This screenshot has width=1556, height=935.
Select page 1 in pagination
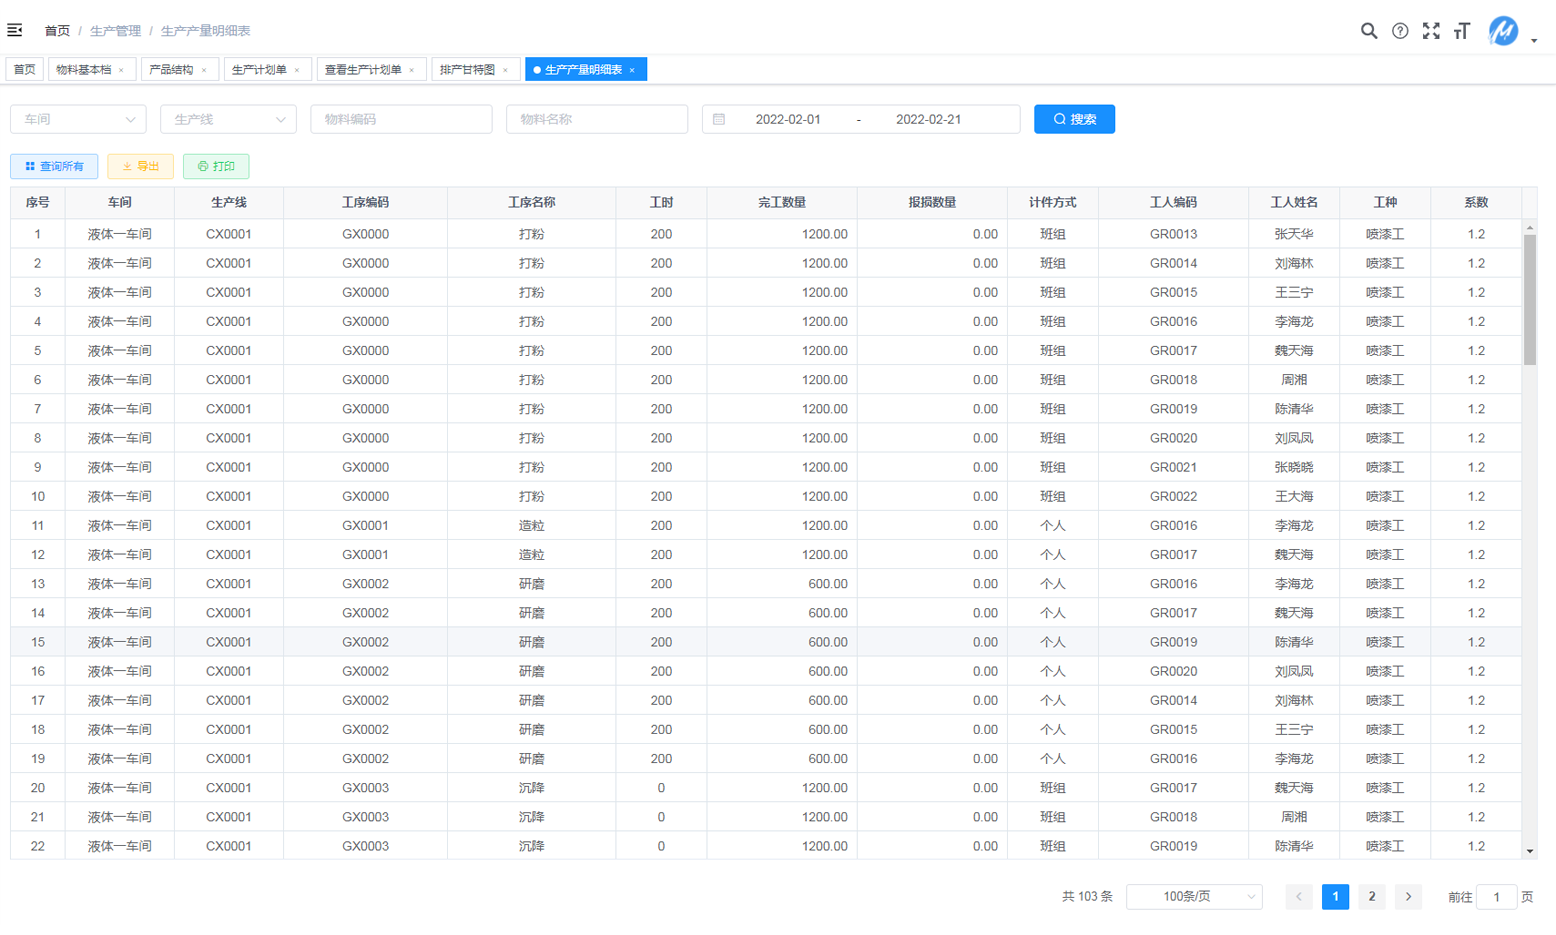pyautogui.click(x=1335, y=897)
